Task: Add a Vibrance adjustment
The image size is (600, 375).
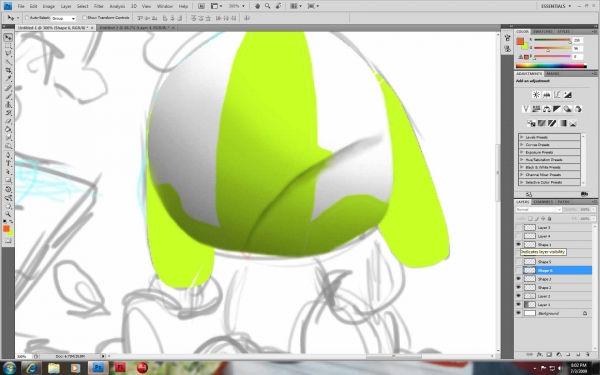Action: click(x=526, y=109)
